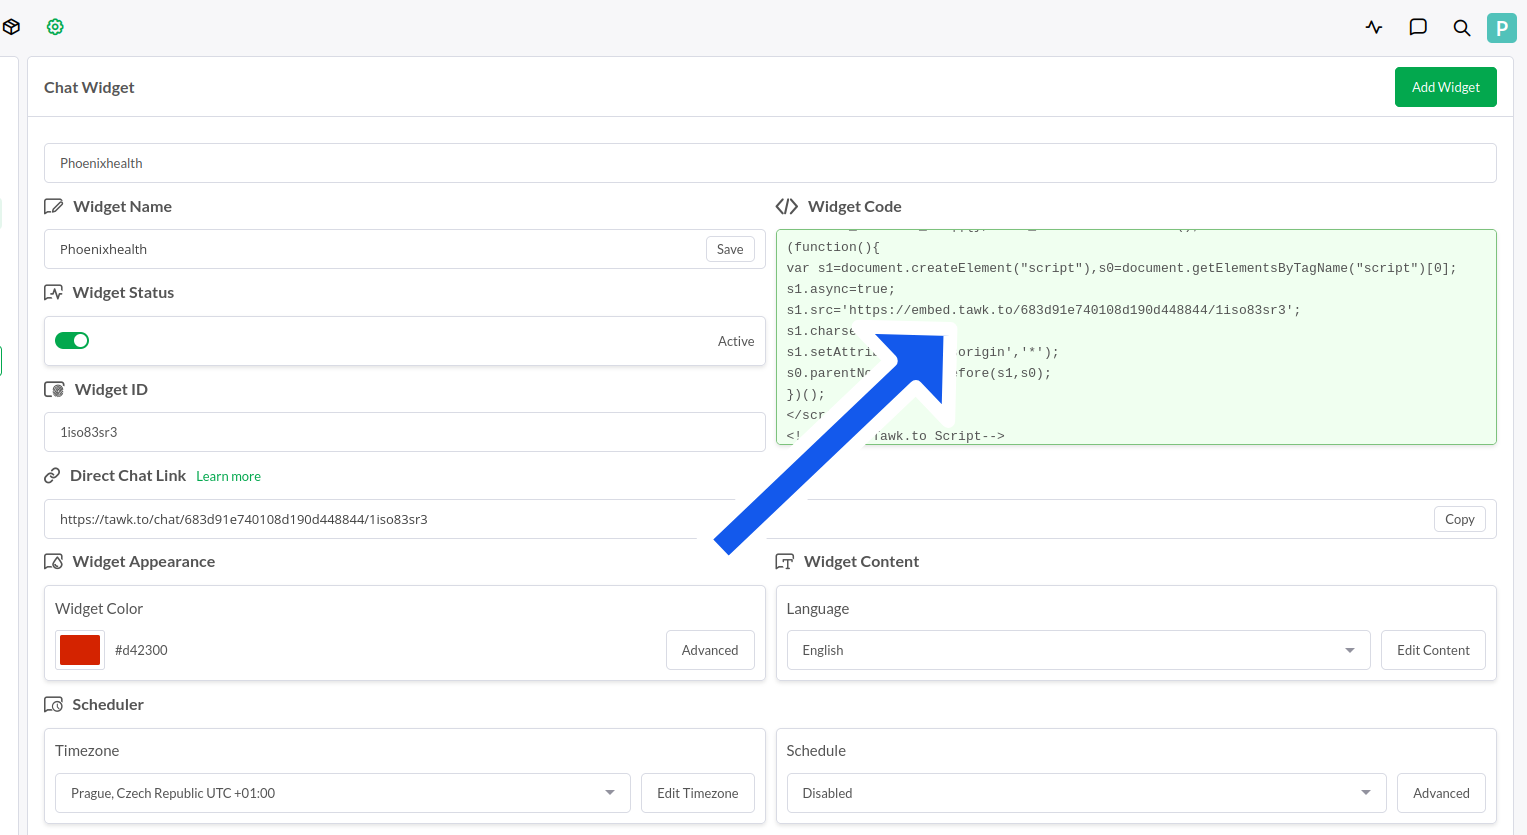
Task: Open the chat messages icon
Action: click(1418, 27)
